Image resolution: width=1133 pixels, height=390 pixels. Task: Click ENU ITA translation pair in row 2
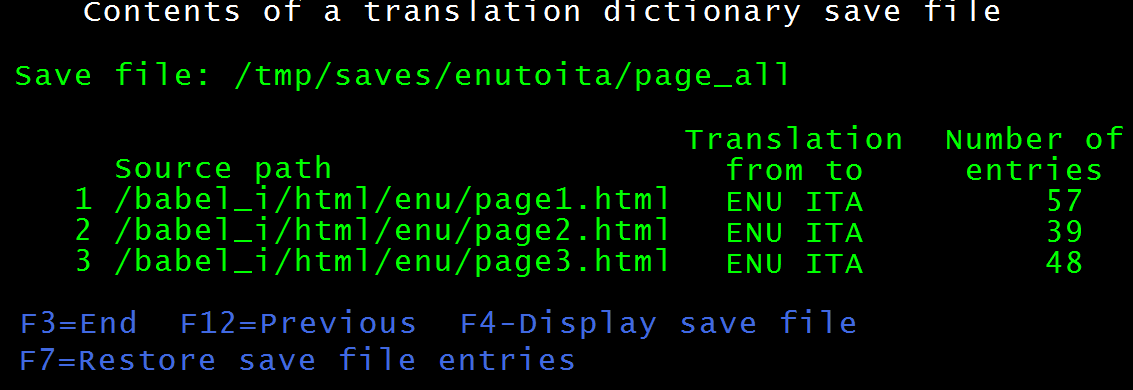click(x=794, y=233)
